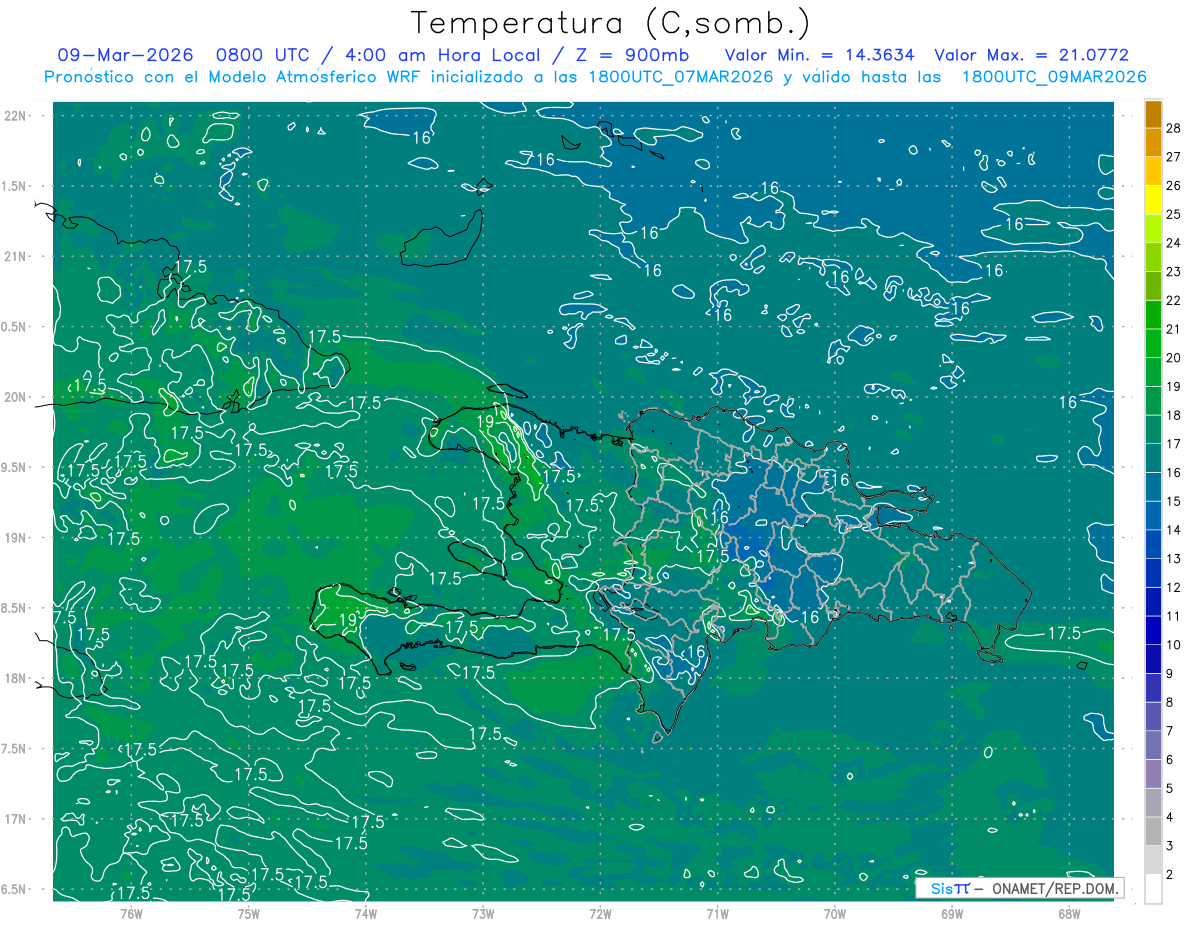
Task: Click the "72W" longitude axis label
Action: [600, 913]
